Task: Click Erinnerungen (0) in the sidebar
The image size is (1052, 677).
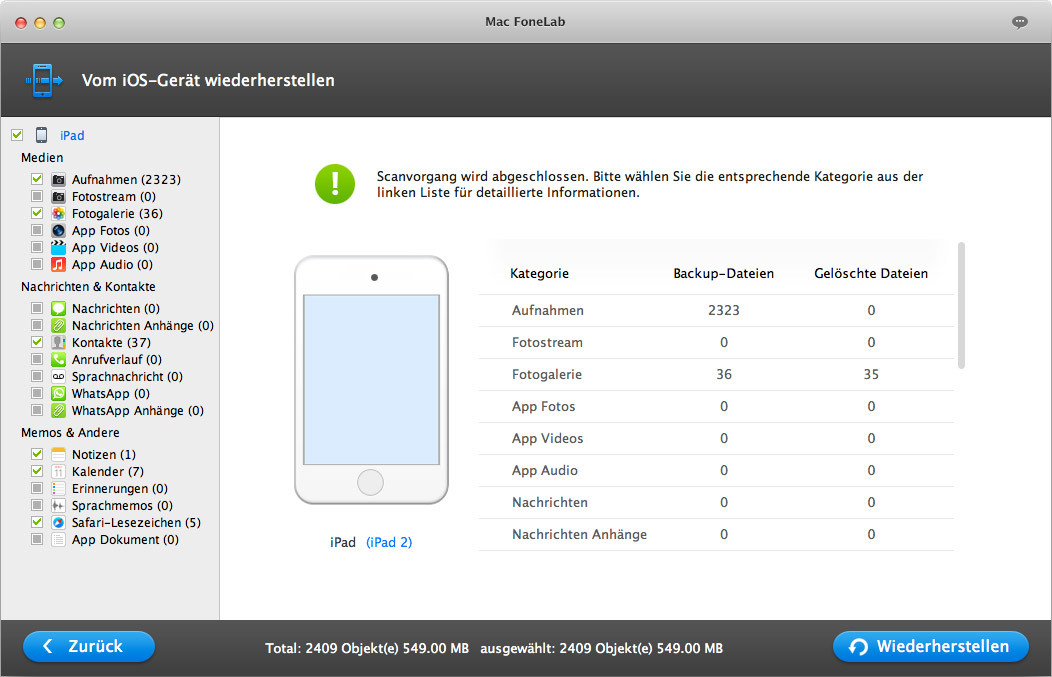Action: (120, 488)
